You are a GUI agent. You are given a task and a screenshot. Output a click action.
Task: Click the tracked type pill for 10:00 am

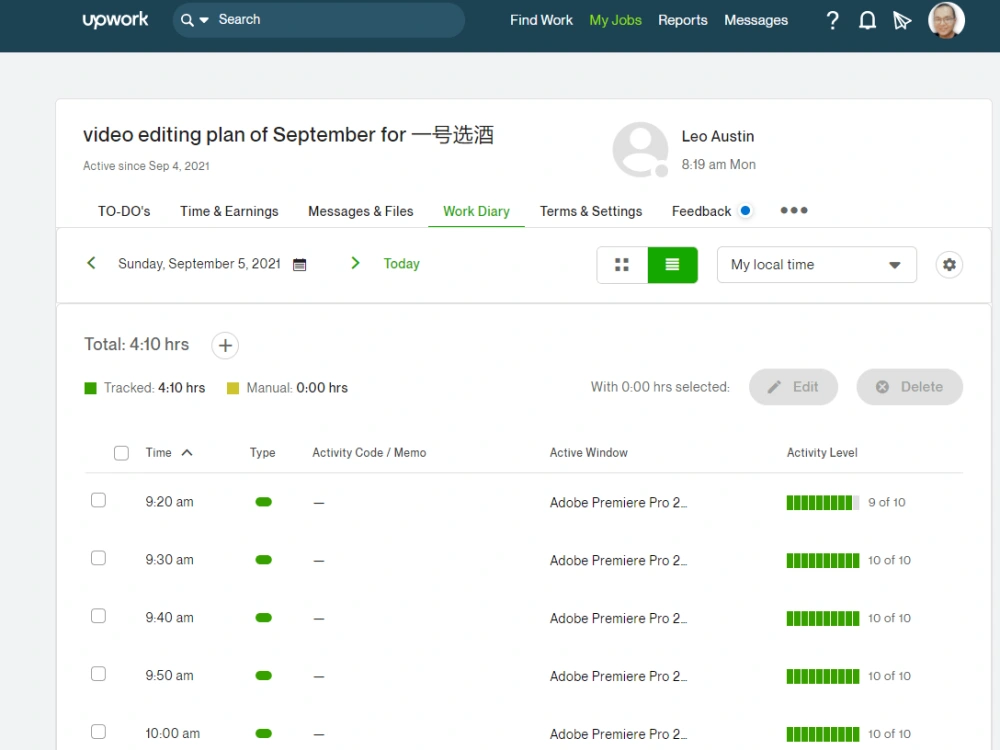(x=263, y=734)
